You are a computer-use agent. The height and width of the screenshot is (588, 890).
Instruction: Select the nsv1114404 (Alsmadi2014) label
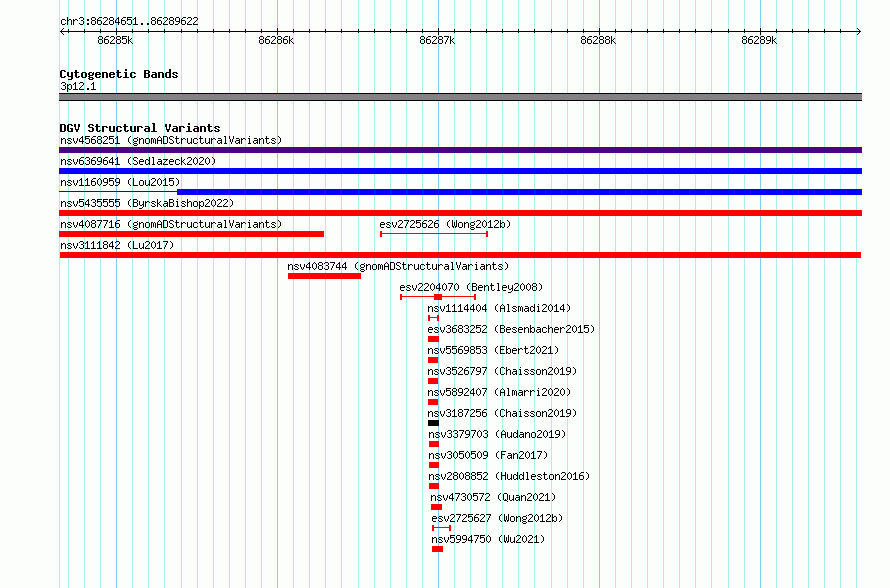click(499, 308)
